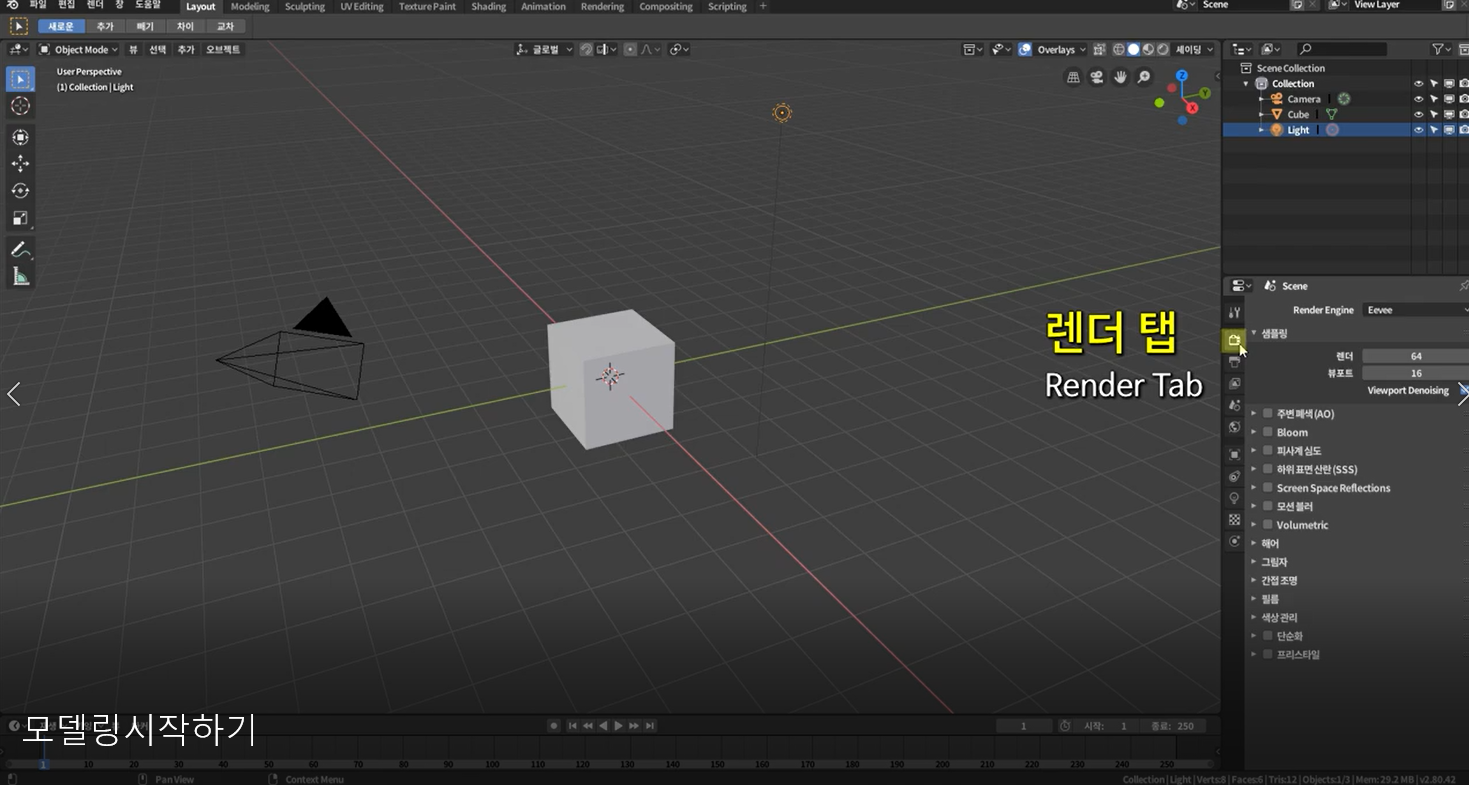Viewport: 1469px width, 785px height.
Task: Open the World properties tab (globe icon)
Action: (1234, 427)
